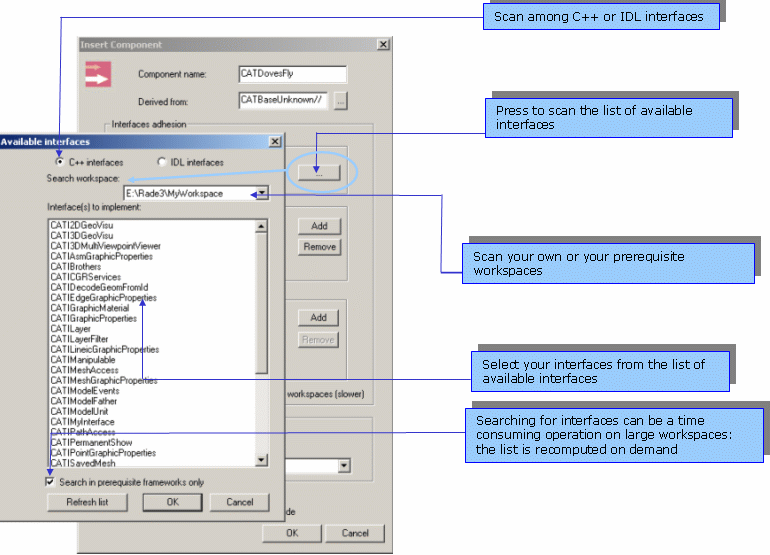This screenshot has height=555, width=770.
Task: Click the browse button beside Derived from
Action: tap(341, 101)
